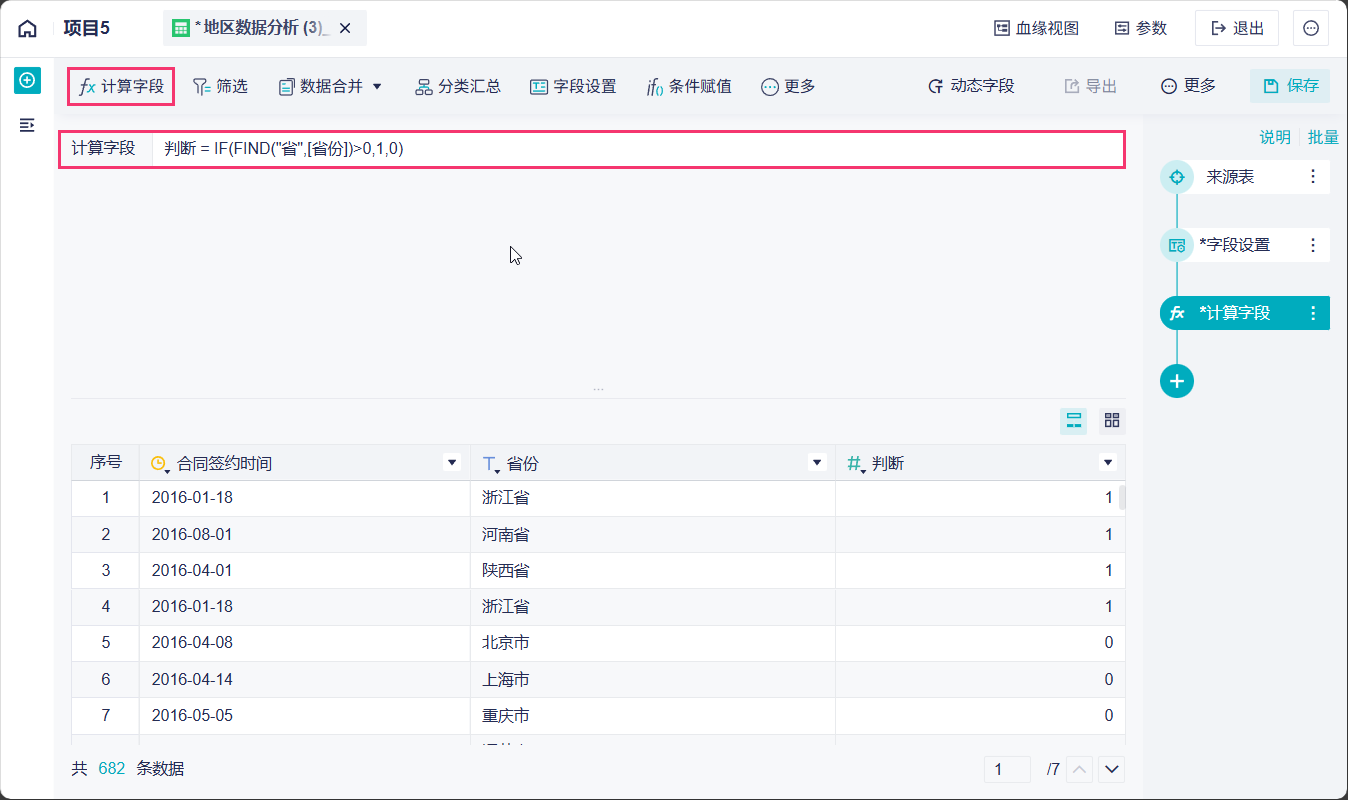This screenshot has height=800, width=1348.
Task: Change 省份 column text type icon
Action: [491, 463]
